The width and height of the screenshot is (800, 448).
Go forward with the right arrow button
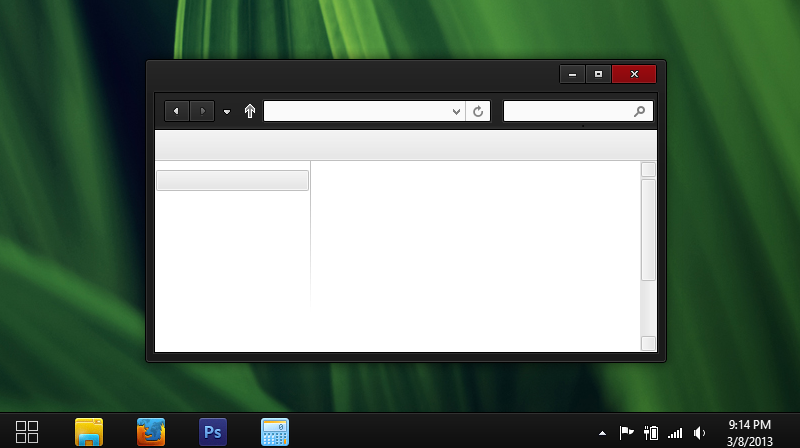coord(202,111)
